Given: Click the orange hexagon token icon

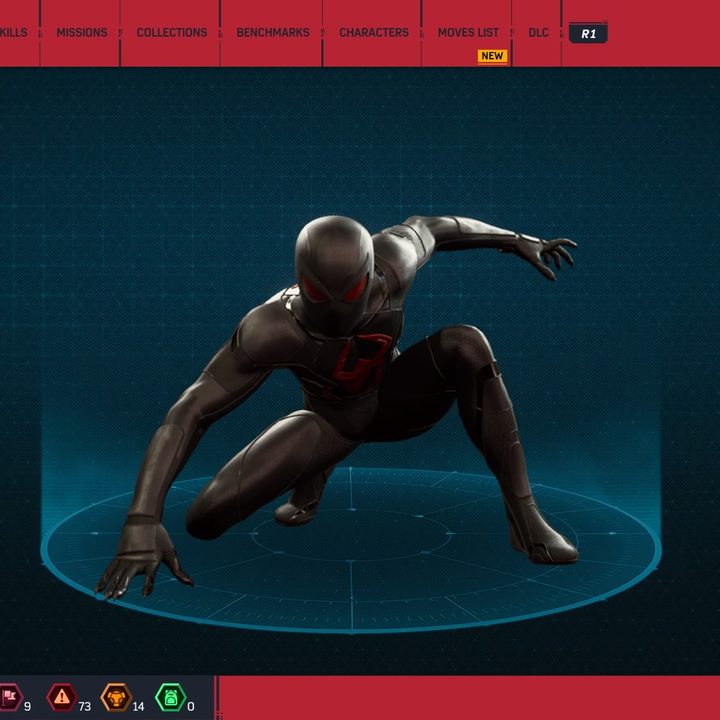Looking at the screenshot, I should click(x=117, y=698).
